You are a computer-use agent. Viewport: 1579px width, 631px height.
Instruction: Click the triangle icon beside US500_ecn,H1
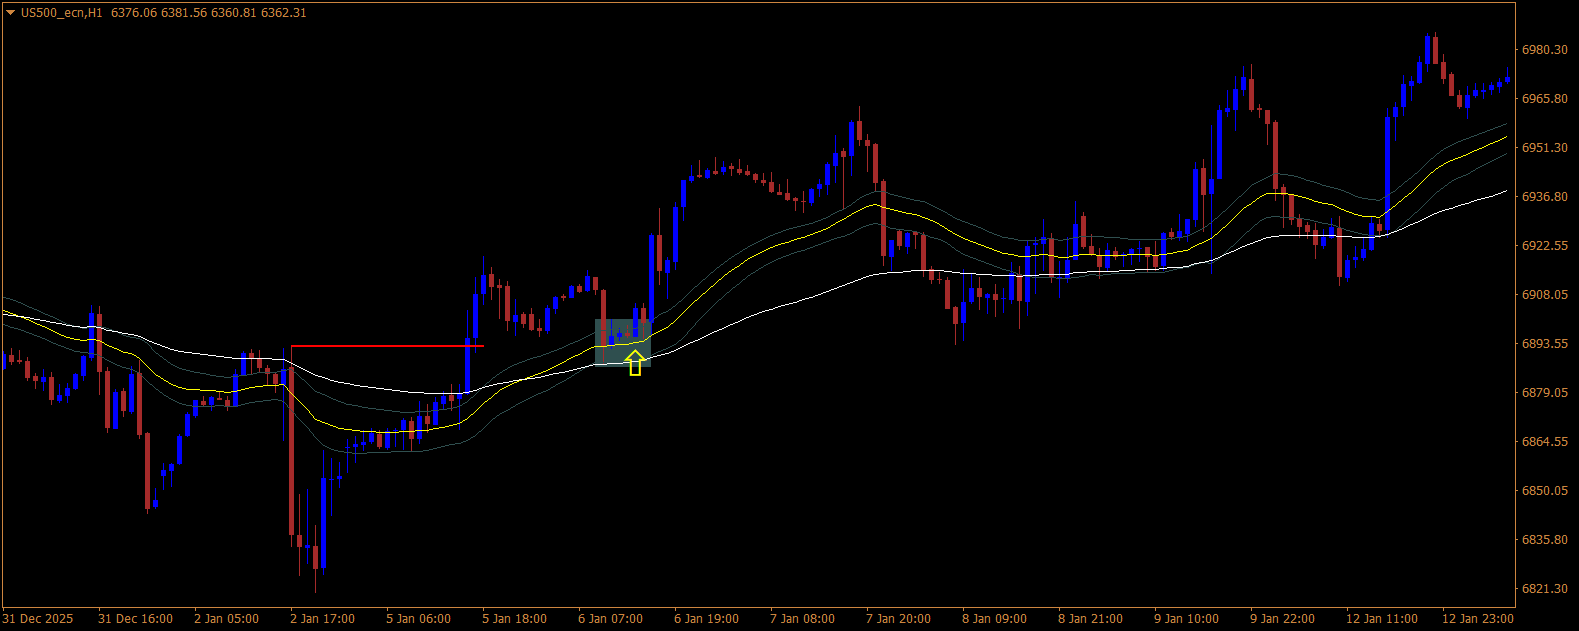[10, 13]
